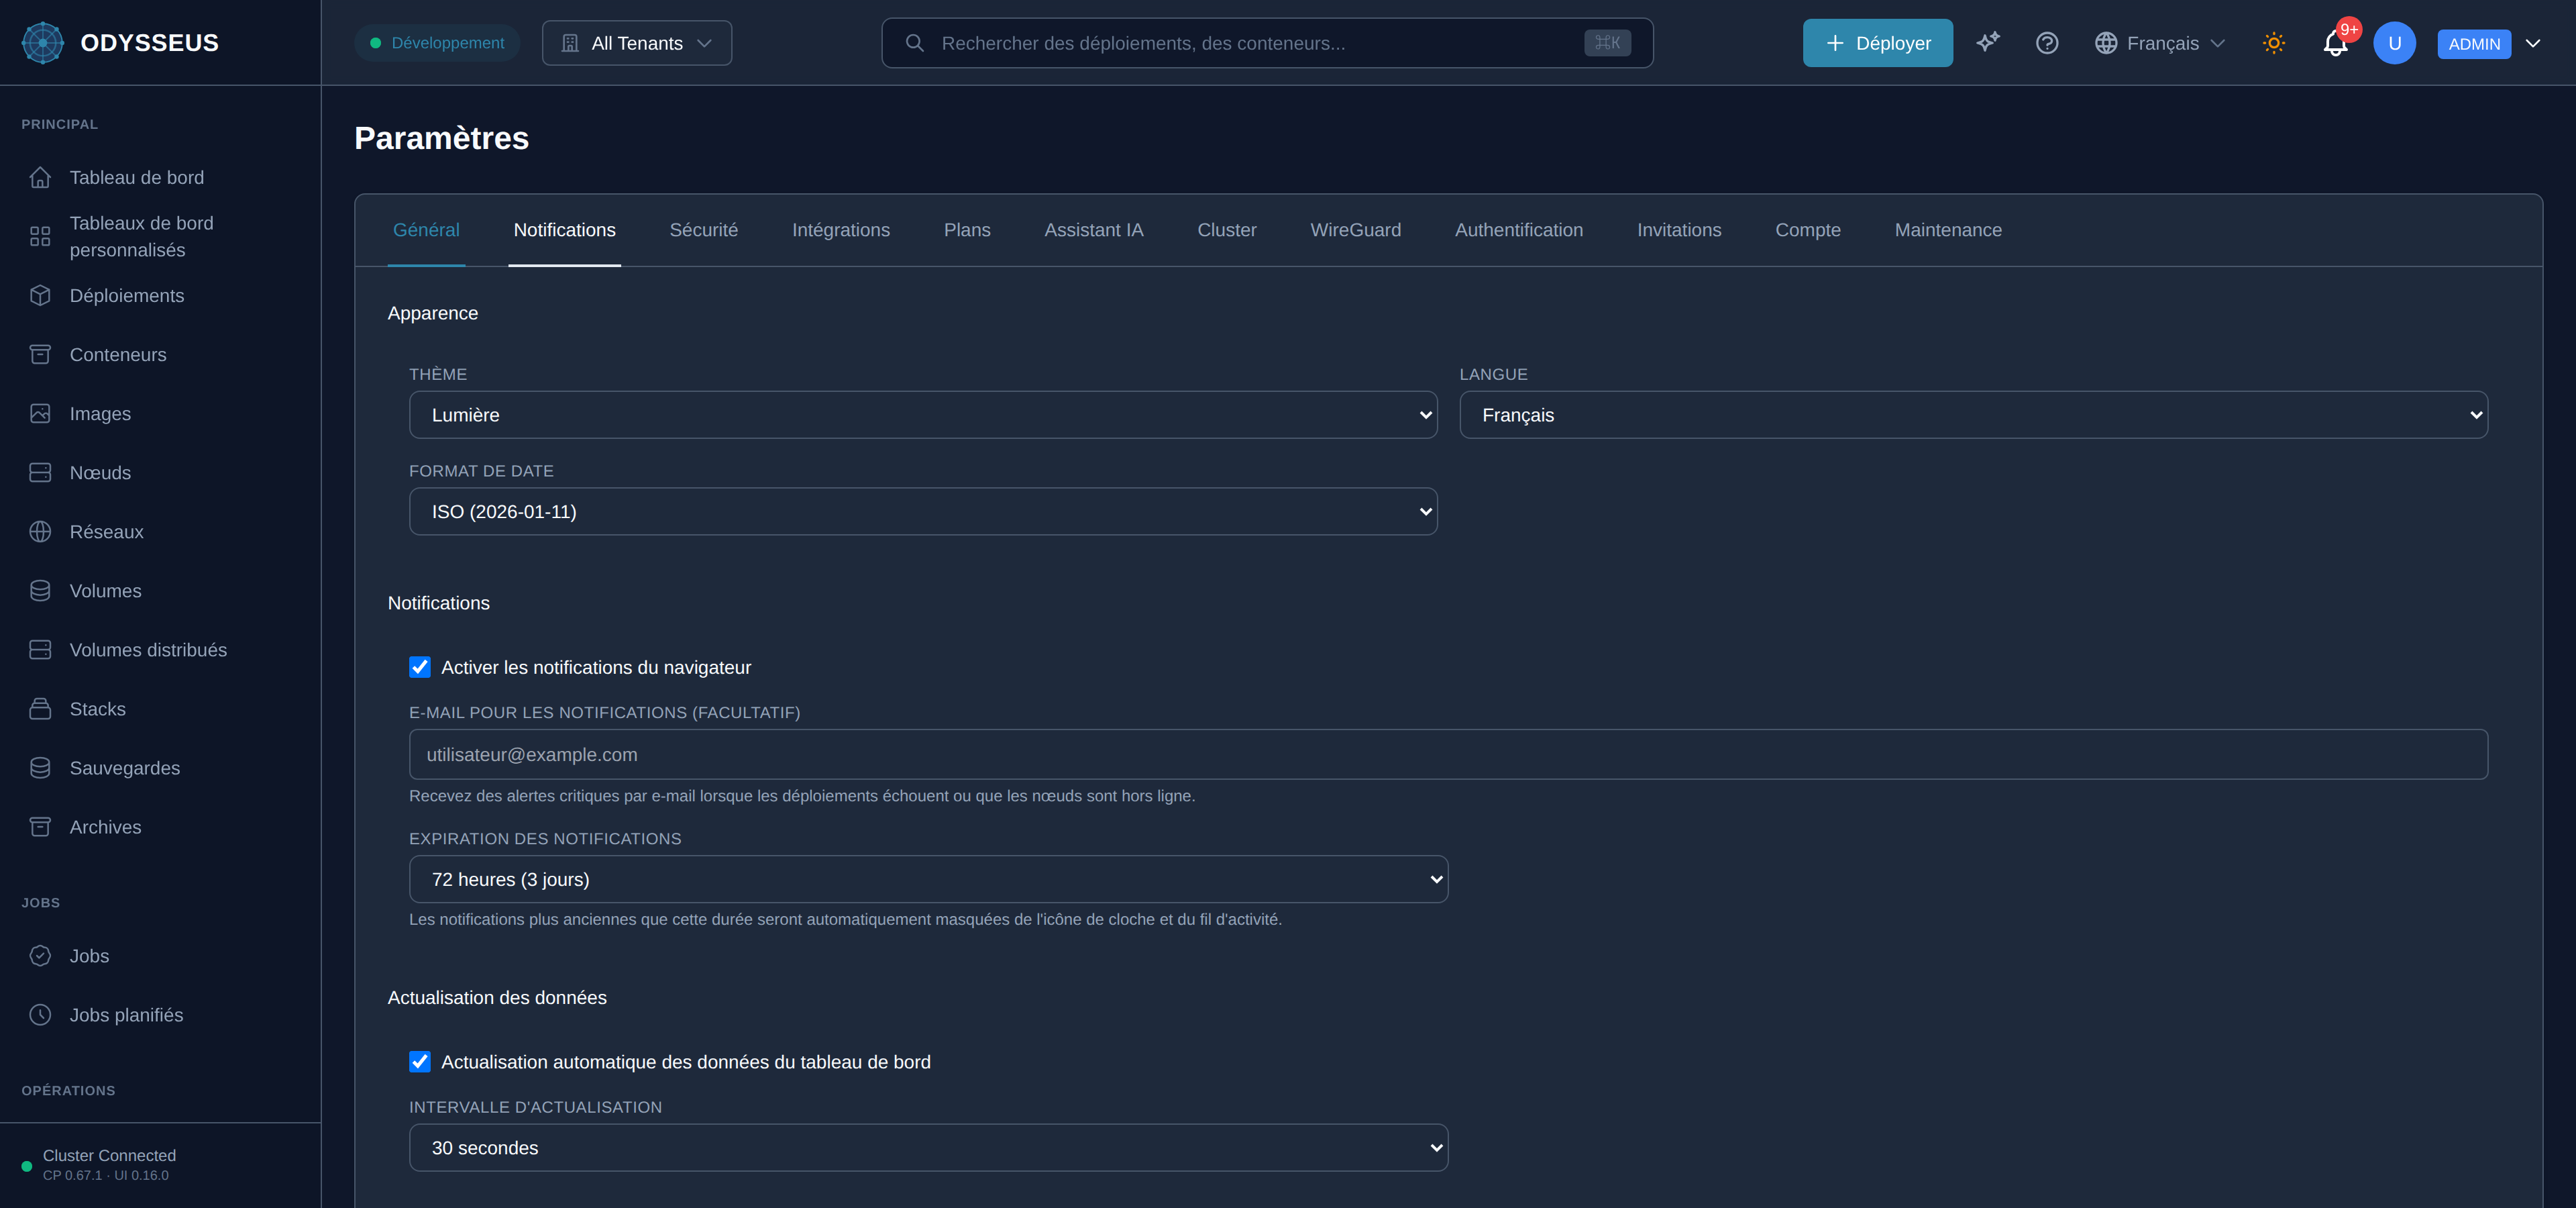The image size is (2576, 1208).
Task: Click the Volumes database icon
Action: [x=40, y=590]
